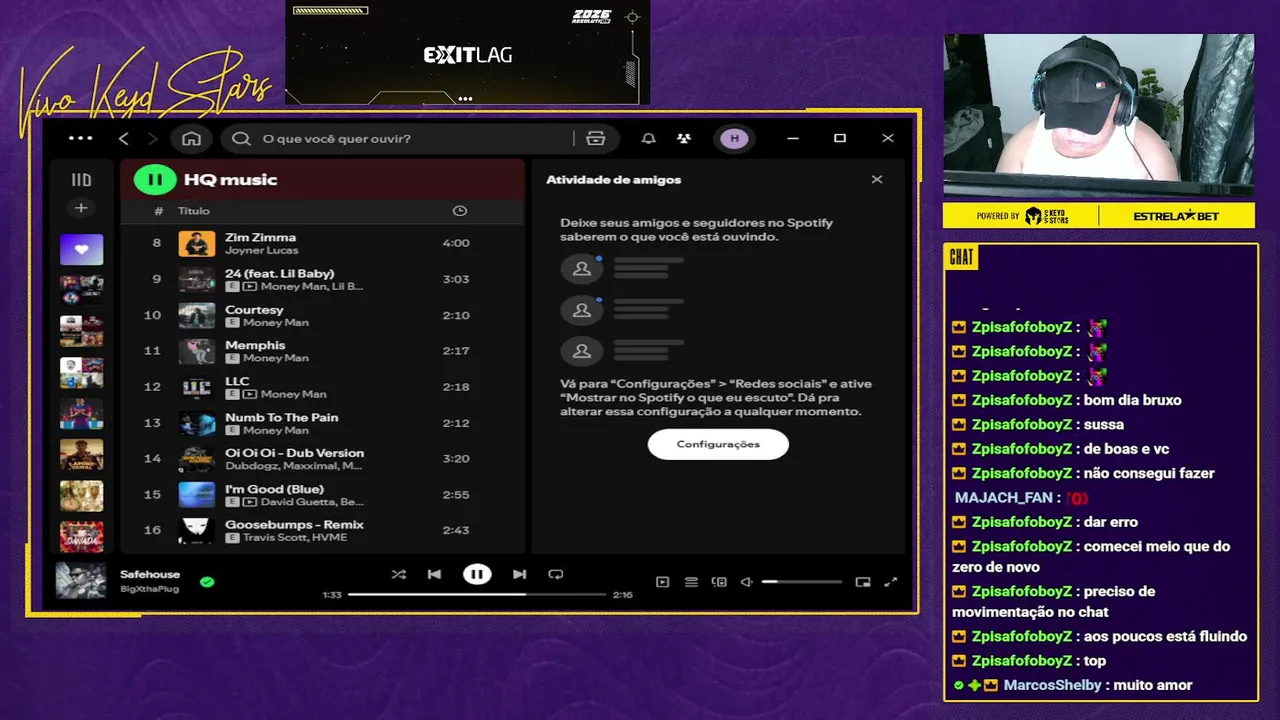Open the friend activity icon in top bar
Screen dimensions: 1280x720
pos(683,138)
